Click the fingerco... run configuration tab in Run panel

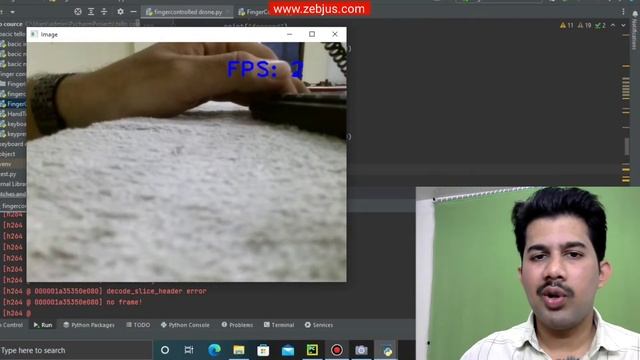[14, 206]
